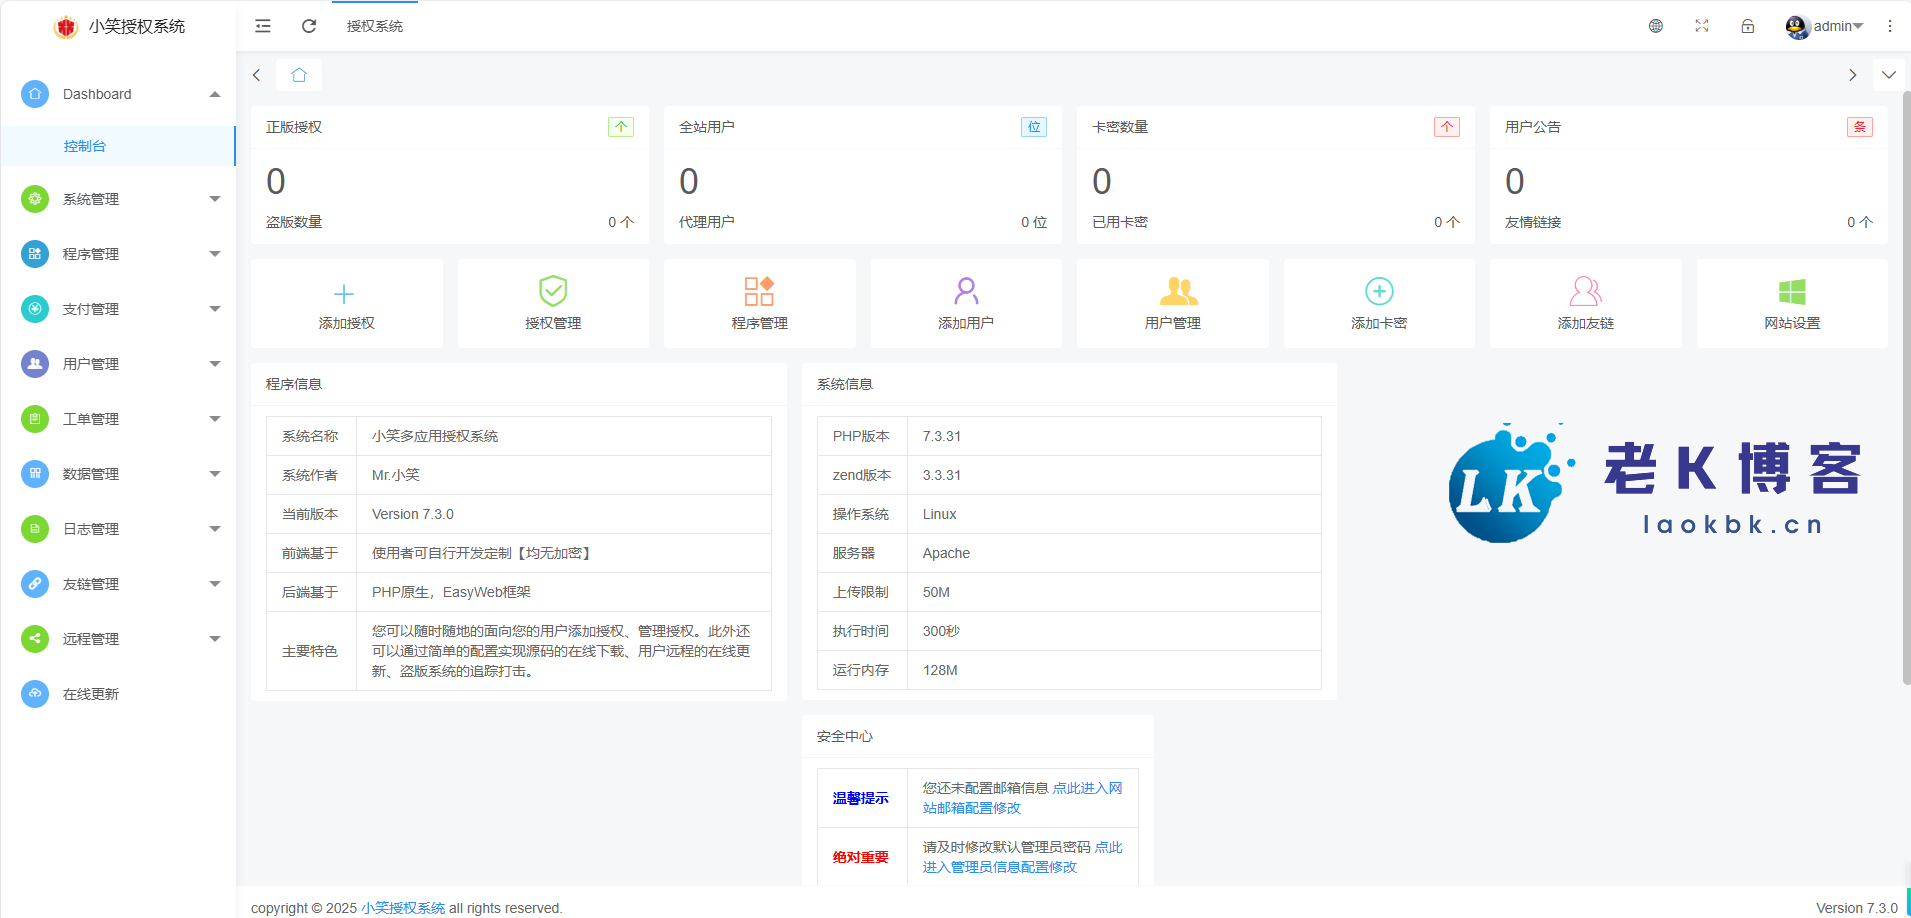Expand the 工单管理 sidebar menu

[x=118, y=419]
